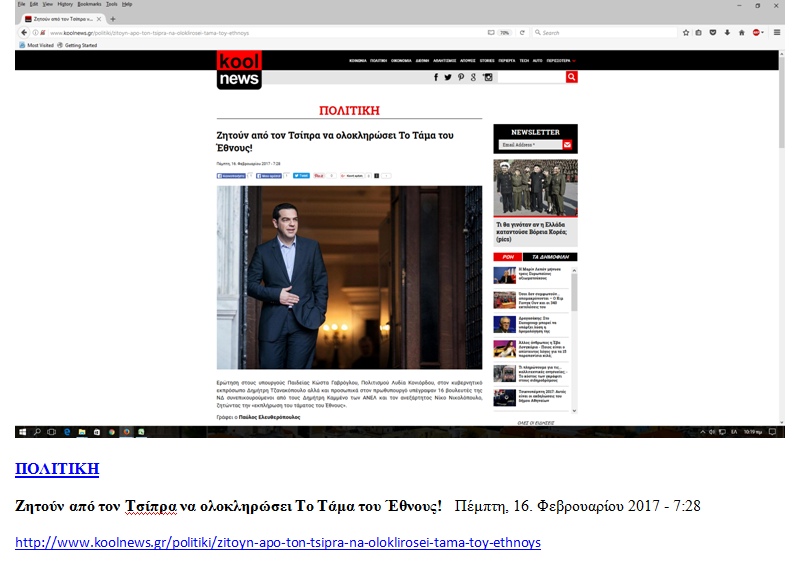Screen dimensions: 798x583
Task: Go to Firefox home page icon
Action: point(741,33)
